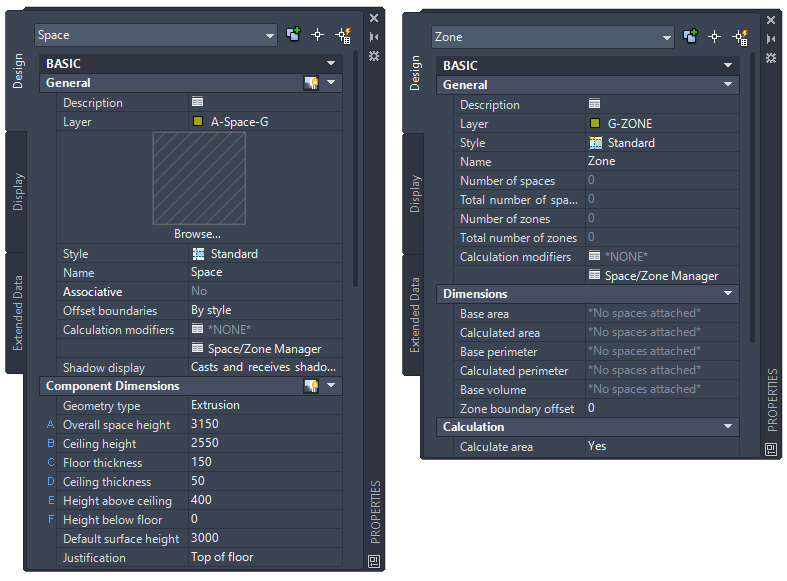Edit Overall space height value 3150

(x=266, y=424)
